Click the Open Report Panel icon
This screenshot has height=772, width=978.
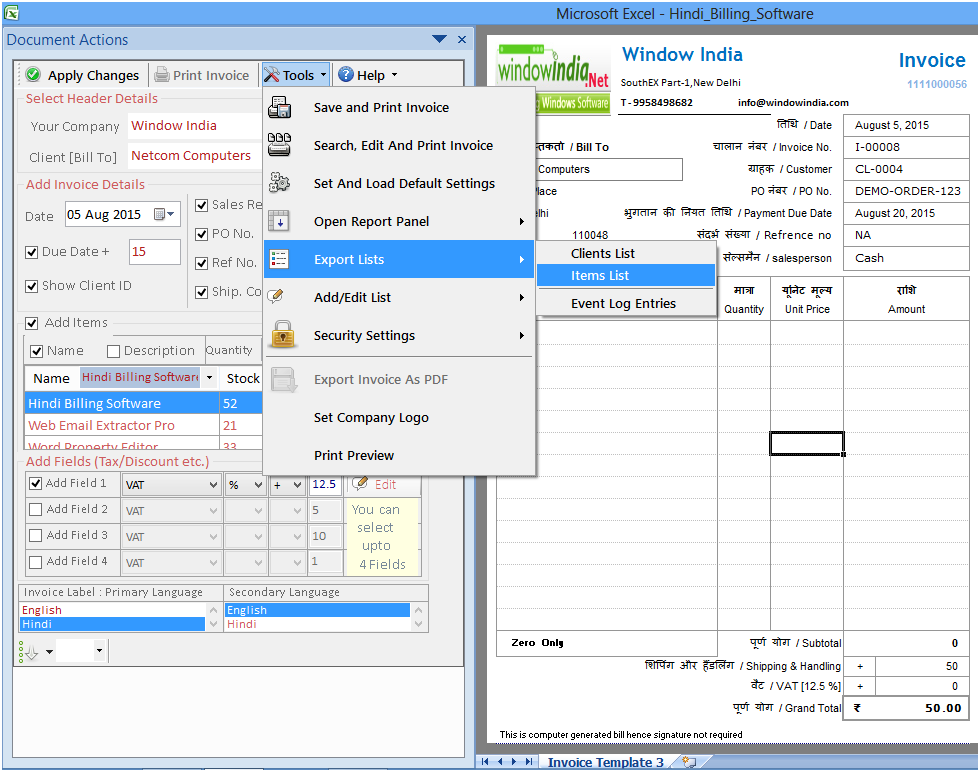click(279, 221)
